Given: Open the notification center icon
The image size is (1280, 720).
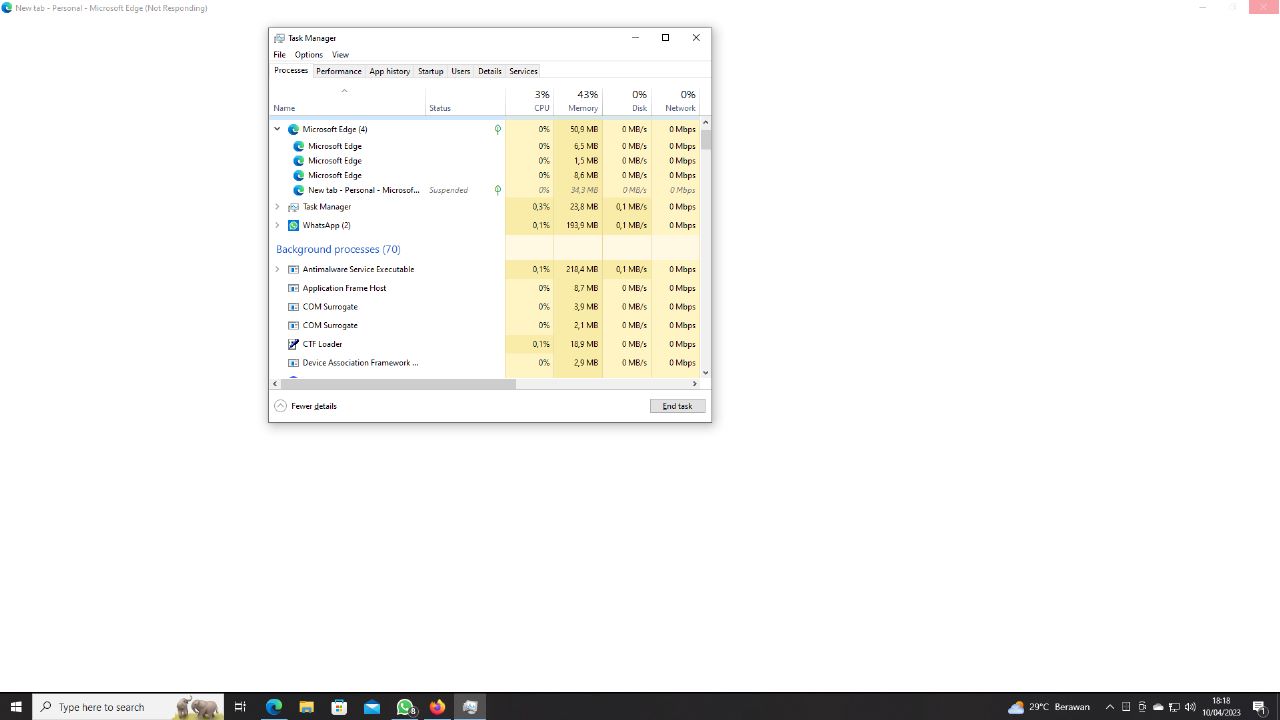Looking at the screenshot, I should 1259,707.
